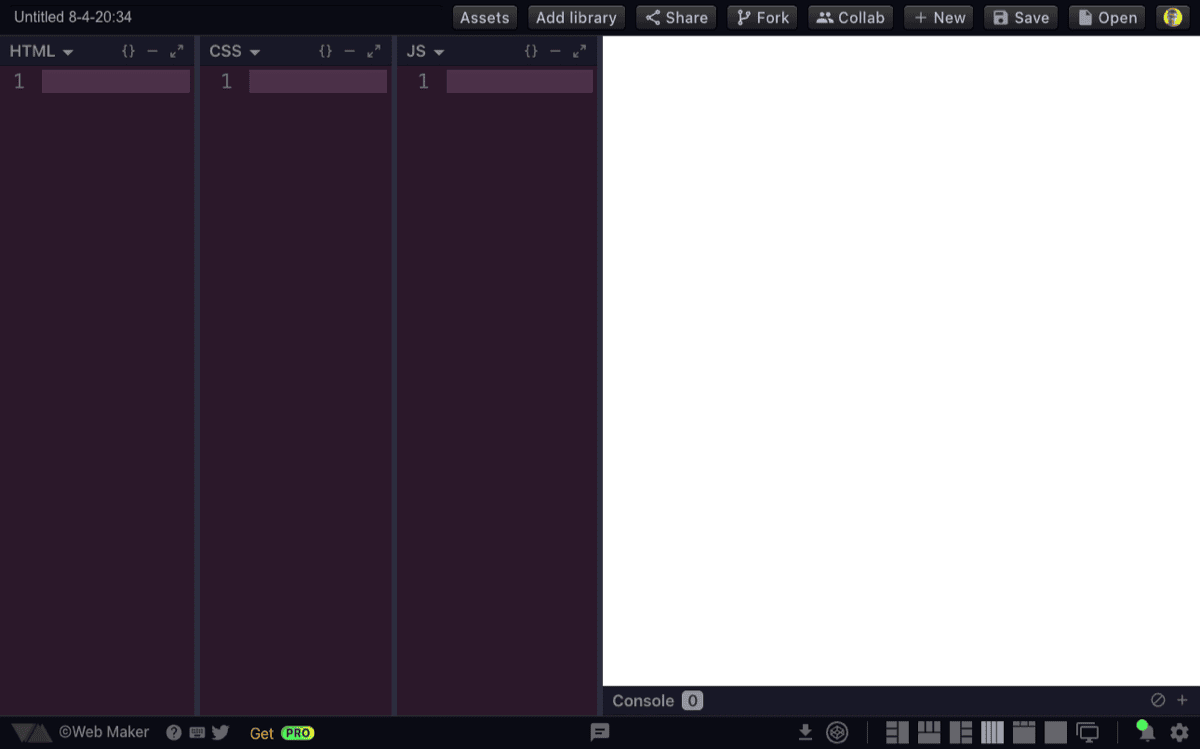Open the Add library panel
This screenshot has width=1200, height=749.
point(576,17)
